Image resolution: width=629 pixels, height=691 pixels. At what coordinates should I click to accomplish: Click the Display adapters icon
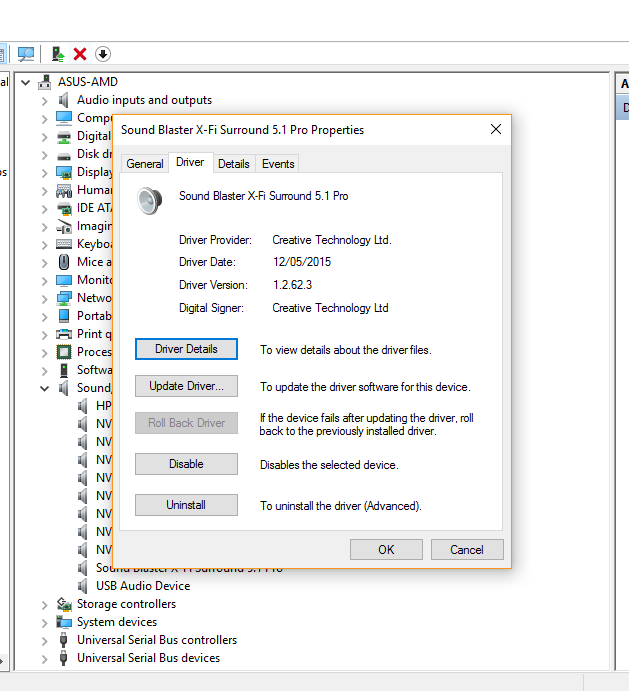pyautogui.click(x=64, y=172)
